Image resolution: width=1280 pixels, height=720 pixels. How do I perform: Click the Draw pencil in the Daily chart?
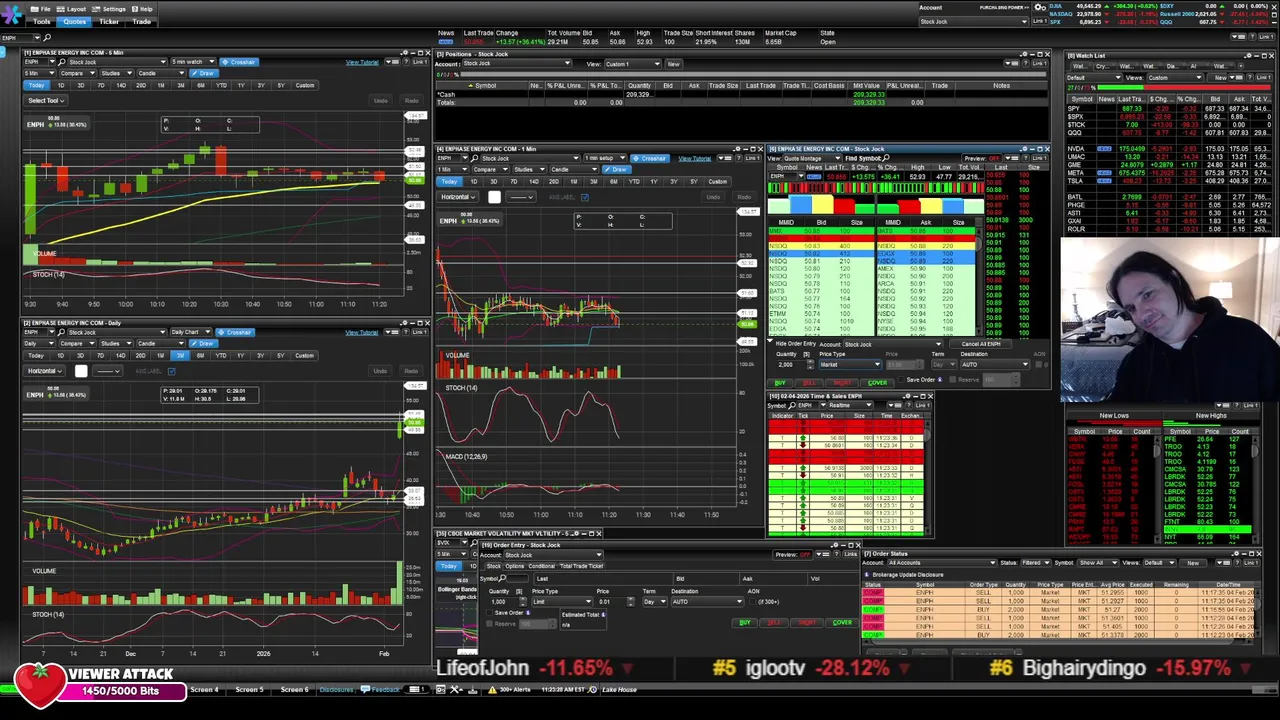tap(205, 343)
